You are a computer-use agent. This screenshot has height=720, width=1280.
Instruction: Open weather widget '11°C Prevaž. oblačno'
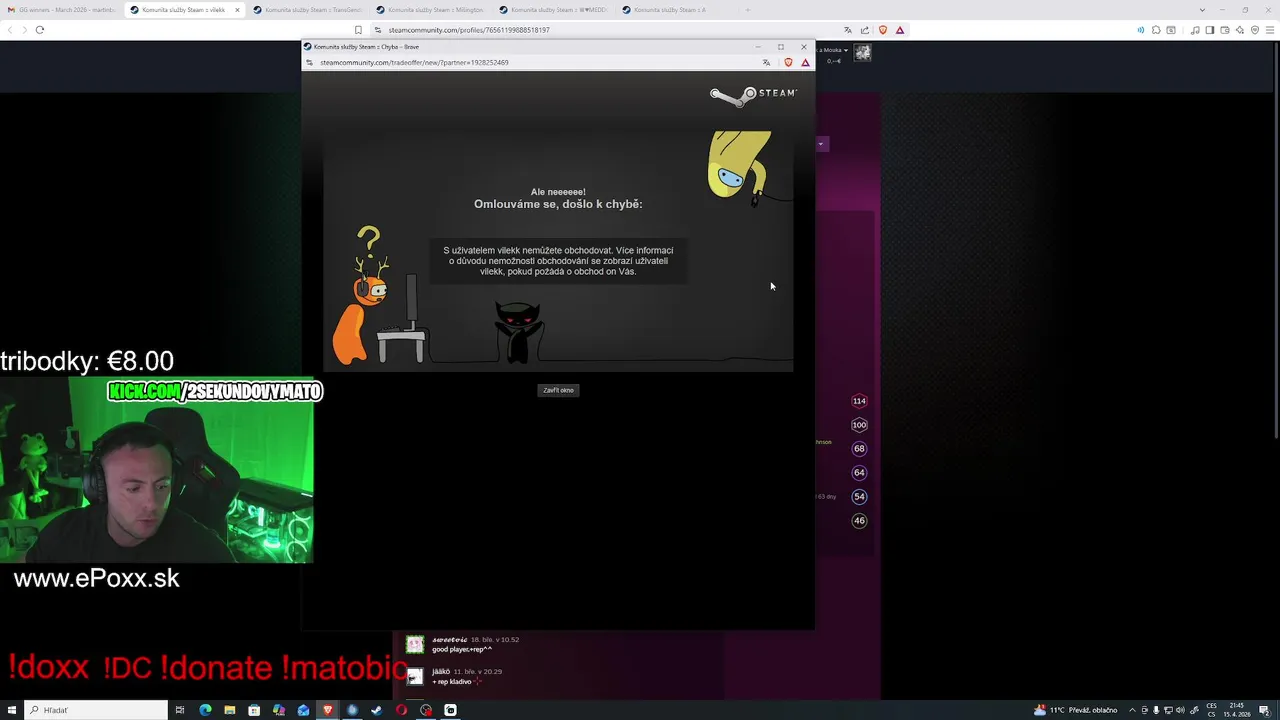tap(1075, 710)
